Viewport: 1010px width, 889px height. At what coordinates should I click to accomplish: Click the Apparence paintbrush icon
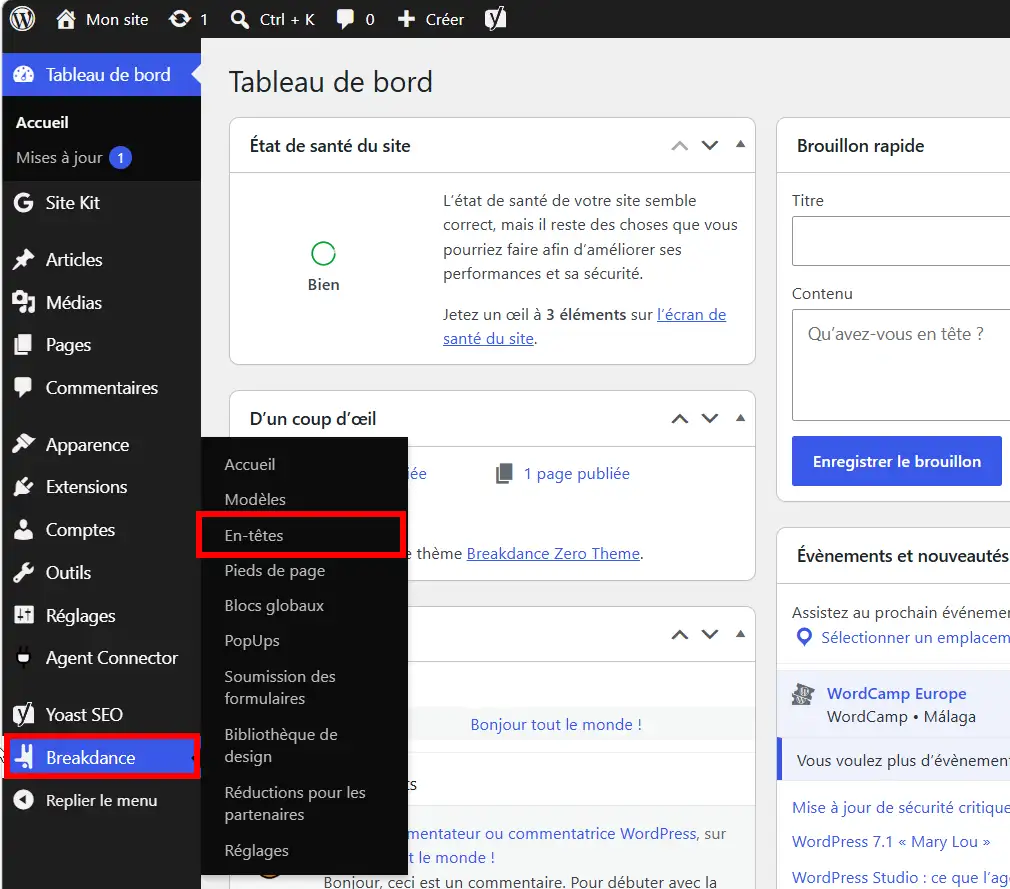24,444
